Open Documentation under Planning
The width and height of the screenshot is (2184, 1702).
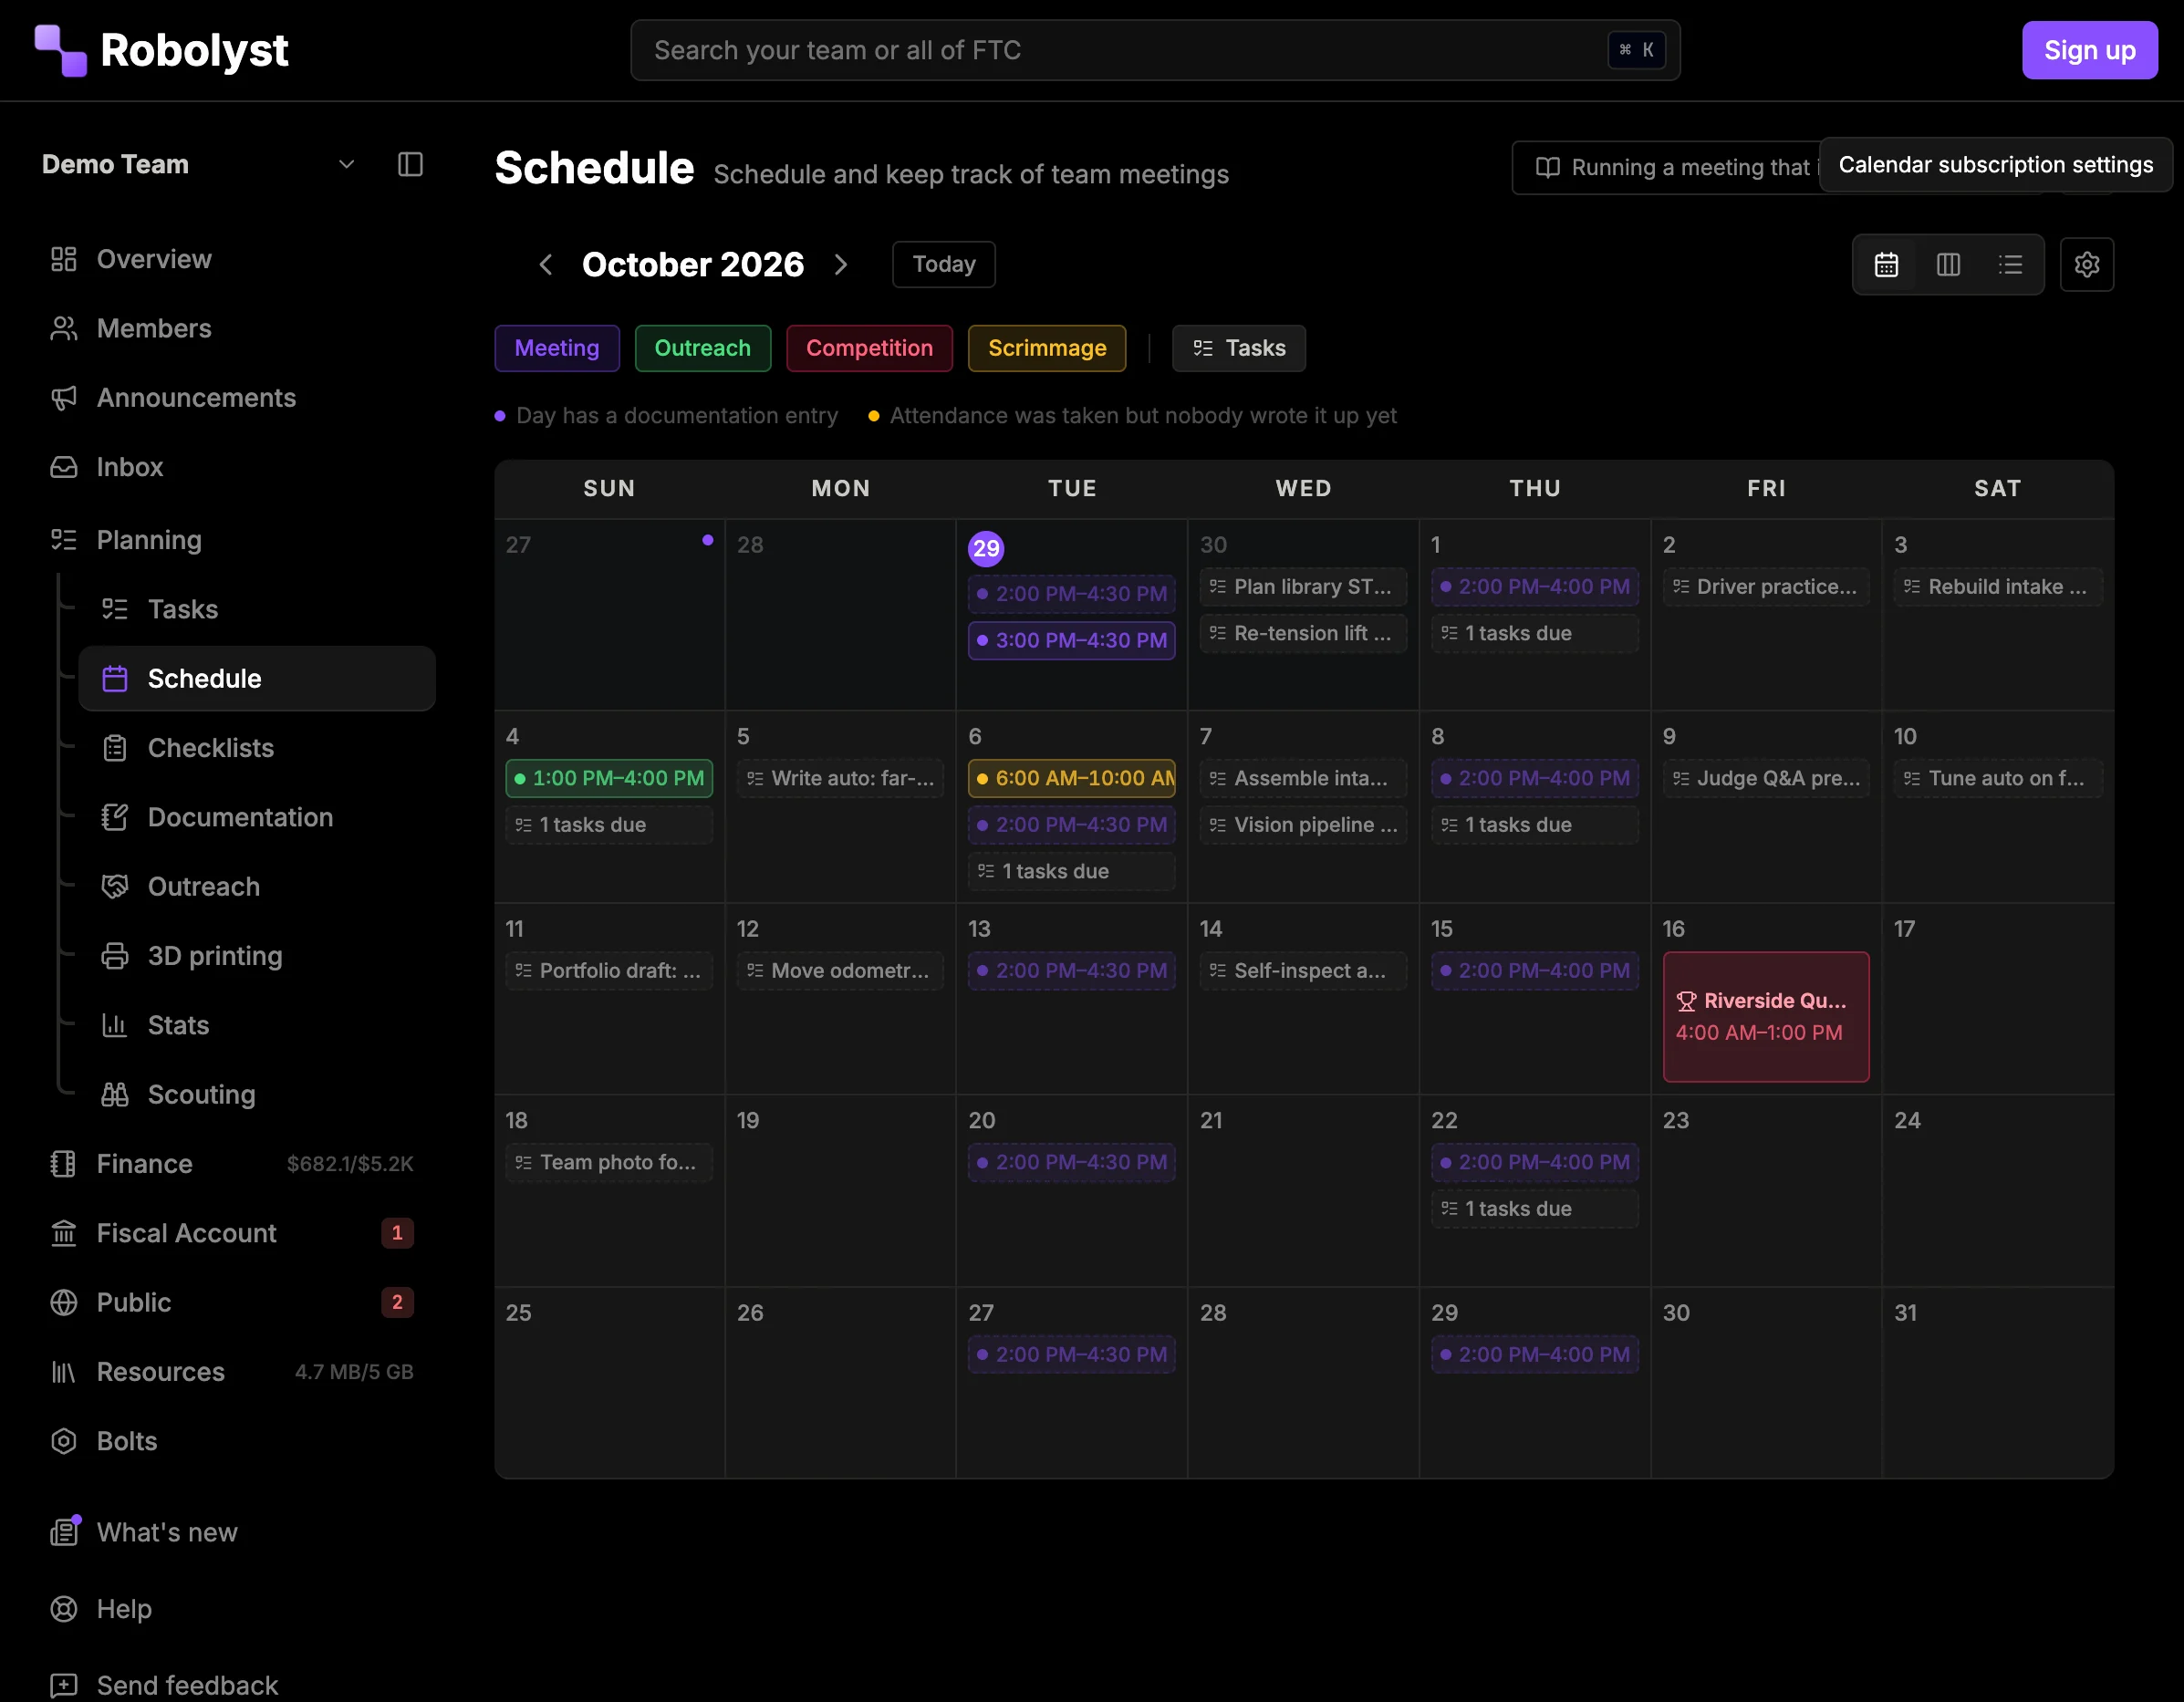257,817
